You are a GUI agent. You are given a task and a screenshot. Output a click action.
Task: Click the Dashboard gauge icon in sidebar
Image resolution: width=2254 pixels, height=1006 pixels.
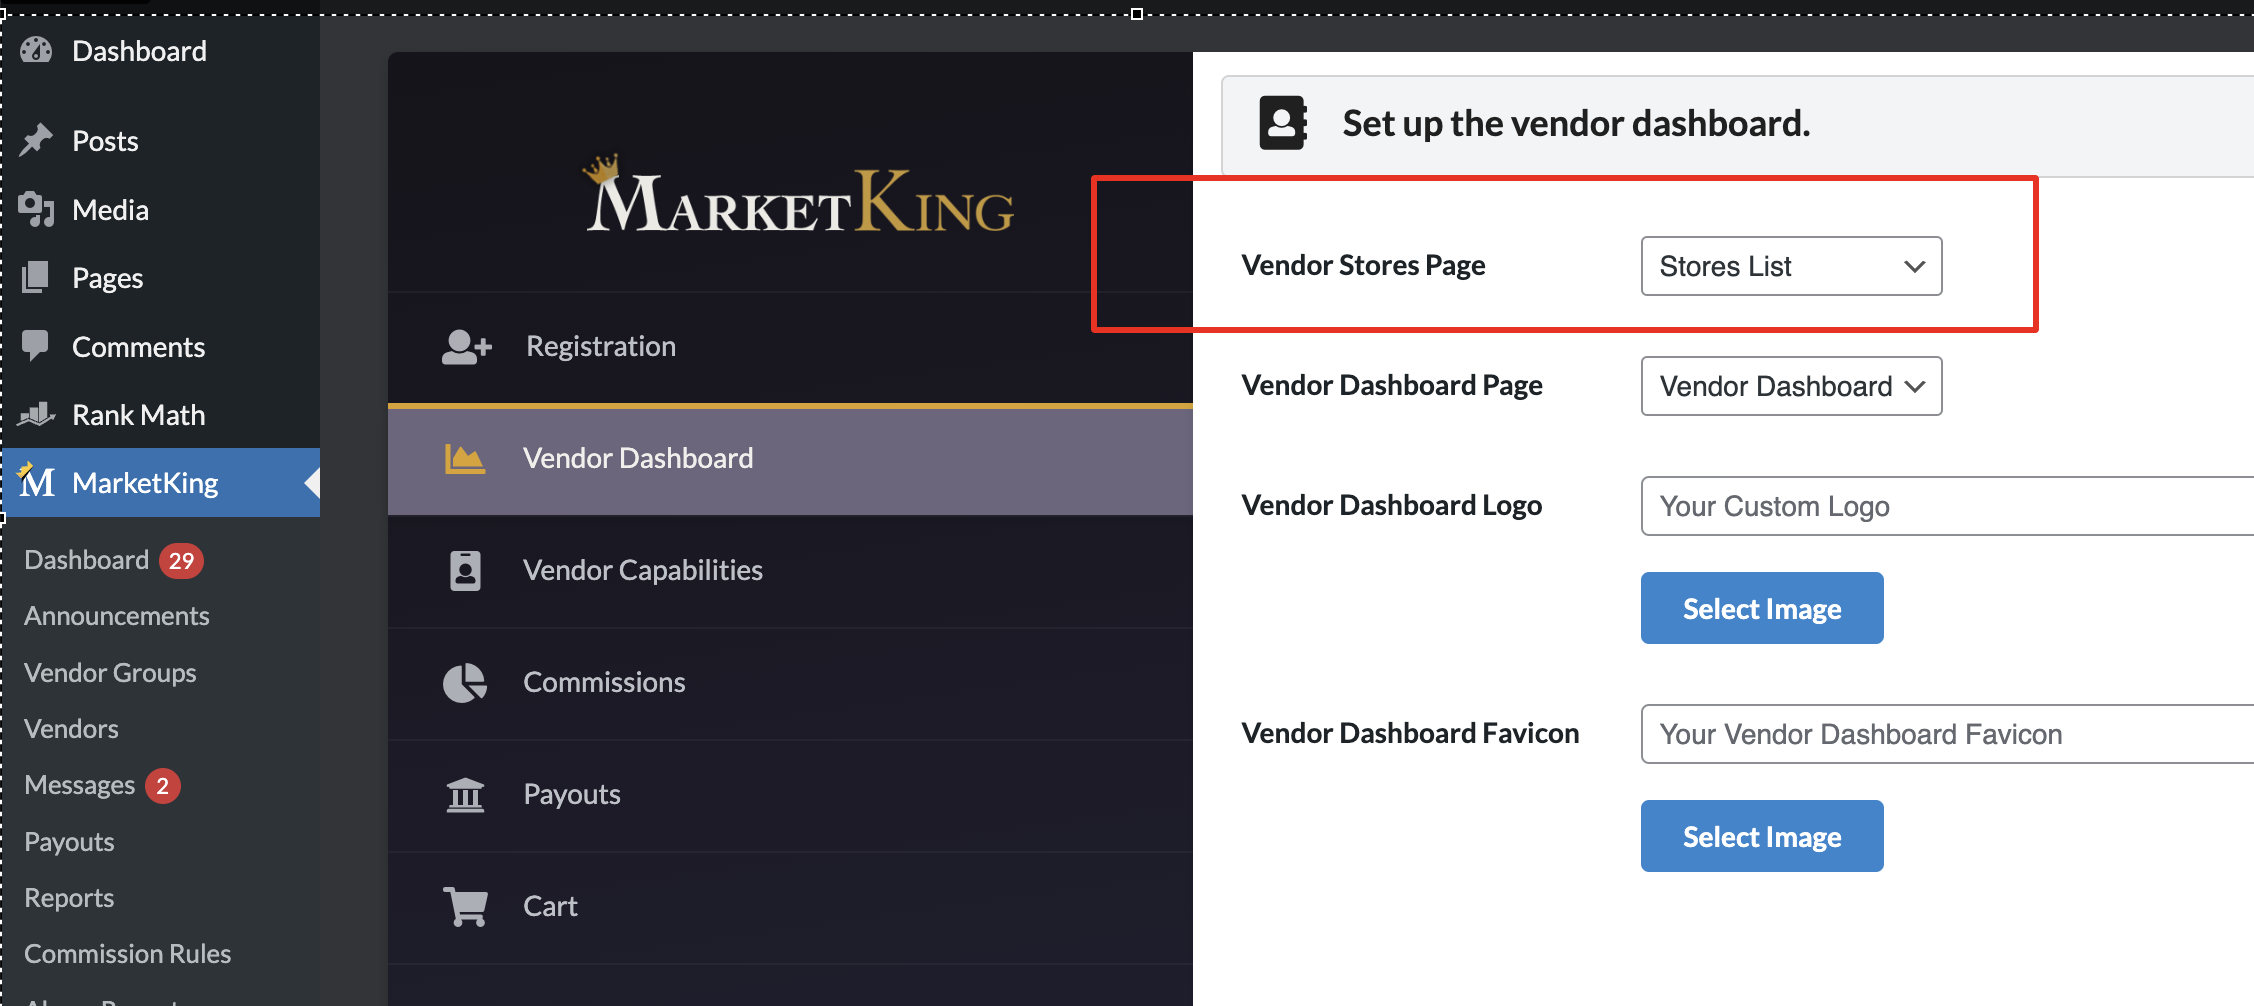click(36, 50)
